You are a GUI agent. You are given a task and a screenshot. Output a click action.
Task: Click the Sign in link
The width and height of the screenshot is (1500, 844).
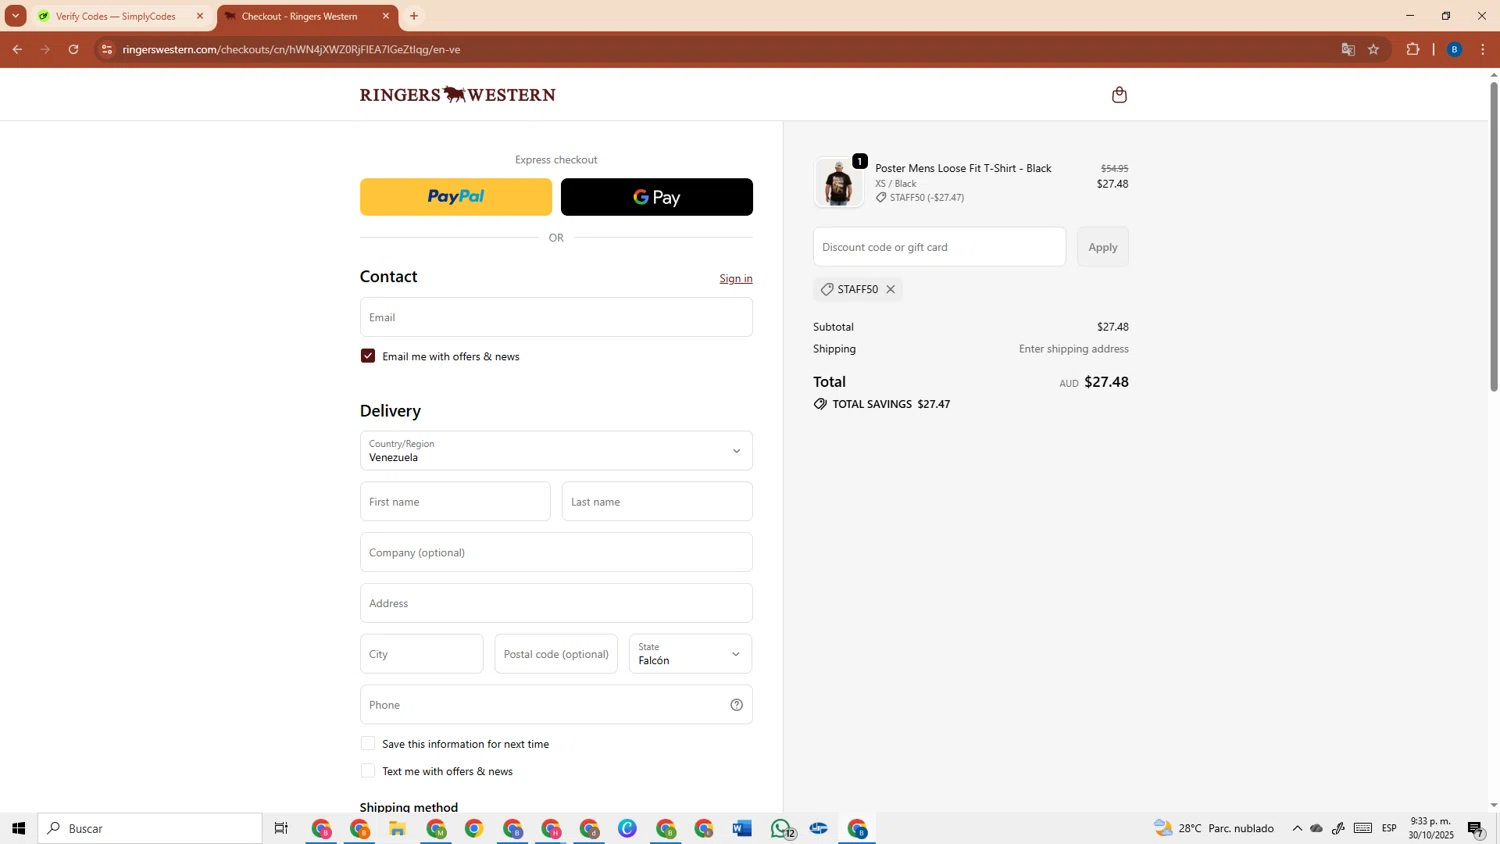[736, 278]
